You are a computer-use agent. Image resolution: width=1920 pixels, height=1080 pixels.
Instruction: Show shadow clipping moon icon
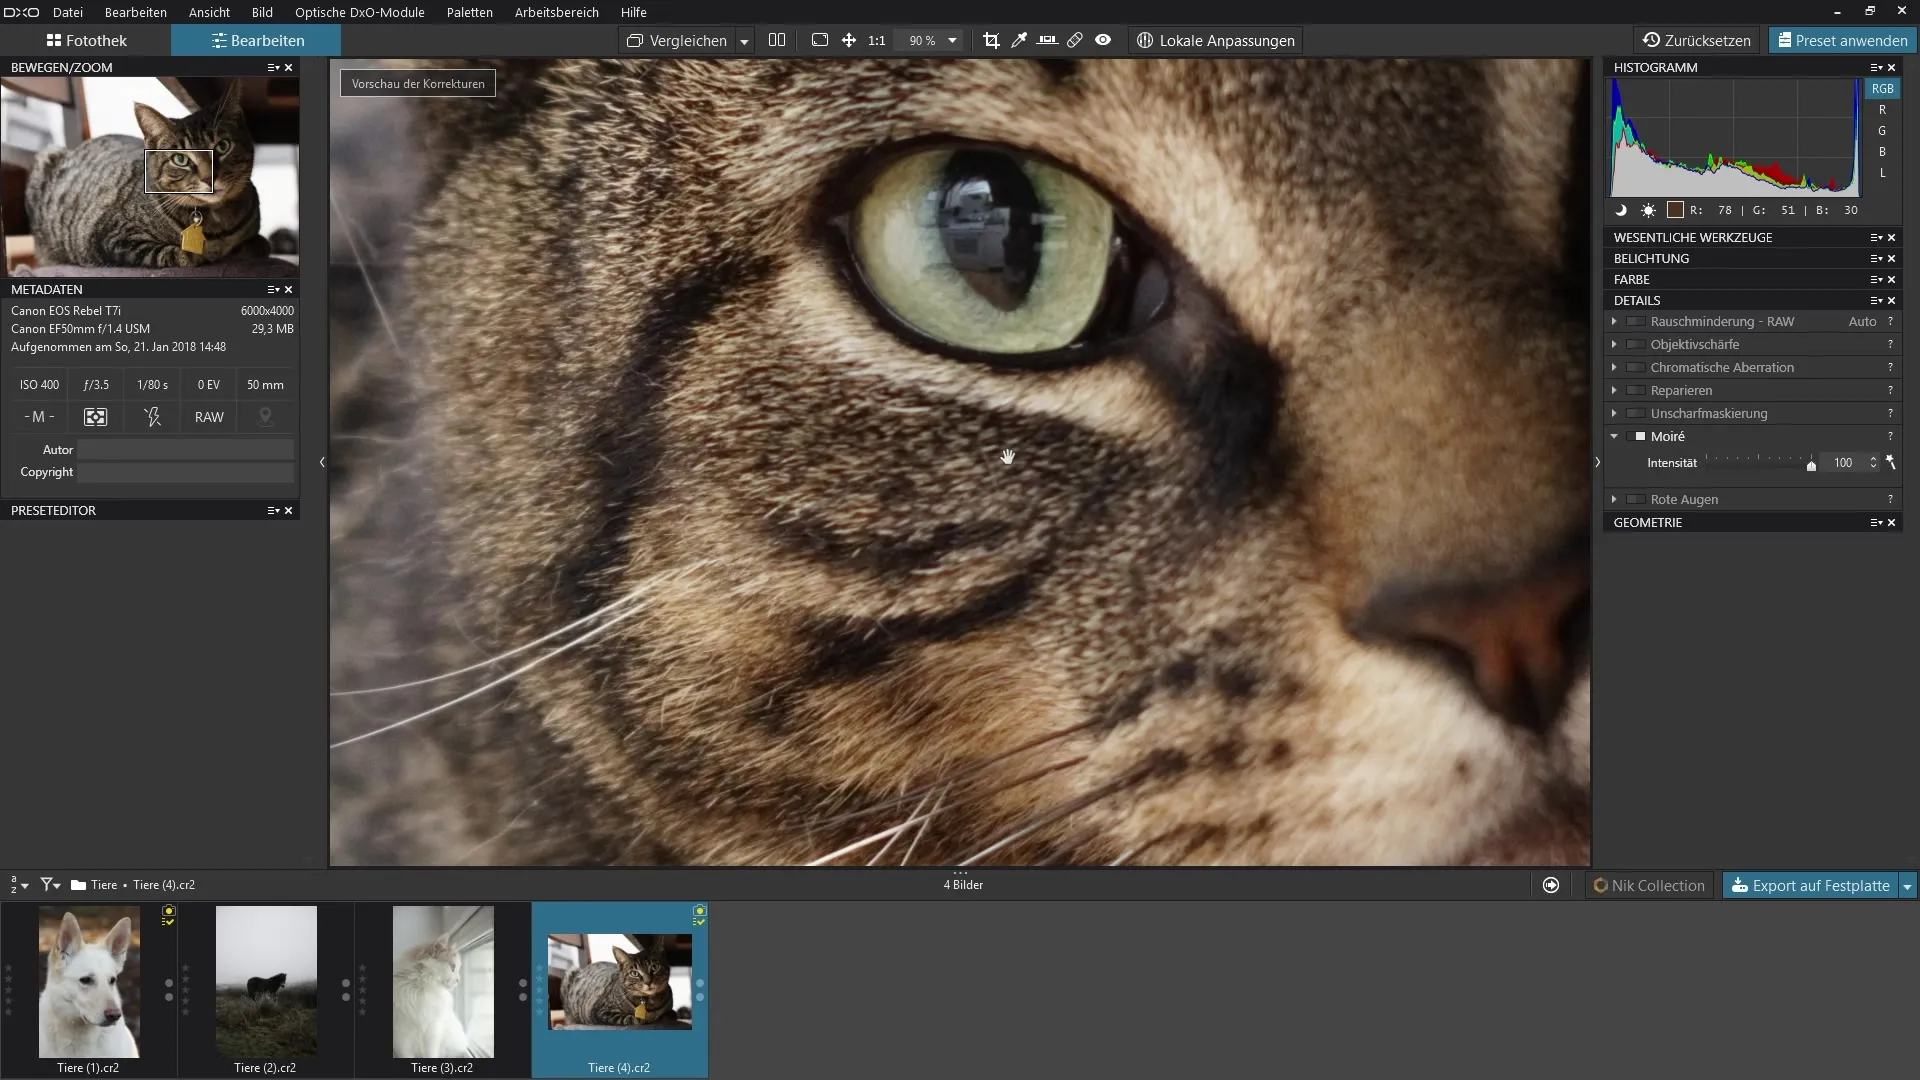(x=1621, y=210)
